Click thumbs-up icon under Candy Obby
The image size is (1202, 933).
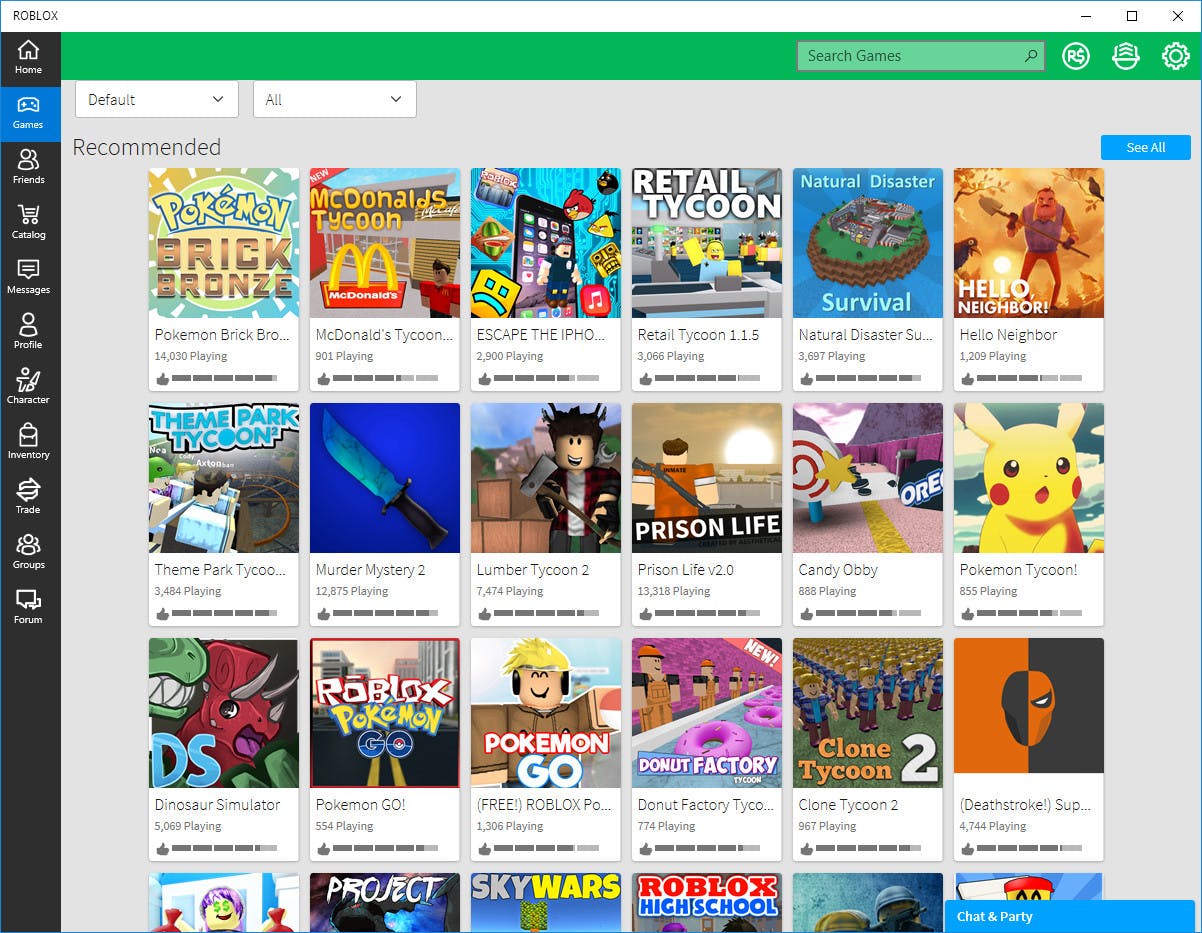(807, 614)
